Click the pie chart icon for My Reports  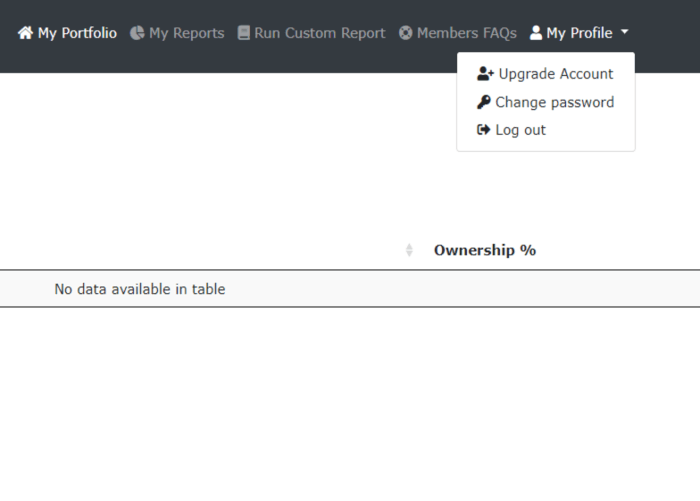pyautogui.click(x=137, y=33)
